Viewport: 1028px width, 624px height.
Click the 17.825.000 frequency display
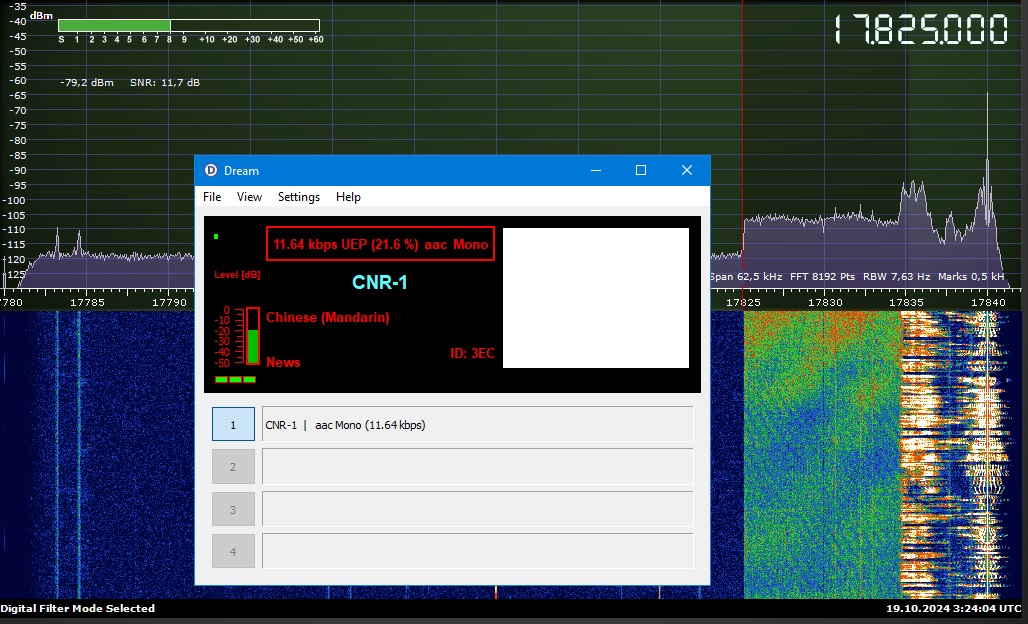point(920,29)
